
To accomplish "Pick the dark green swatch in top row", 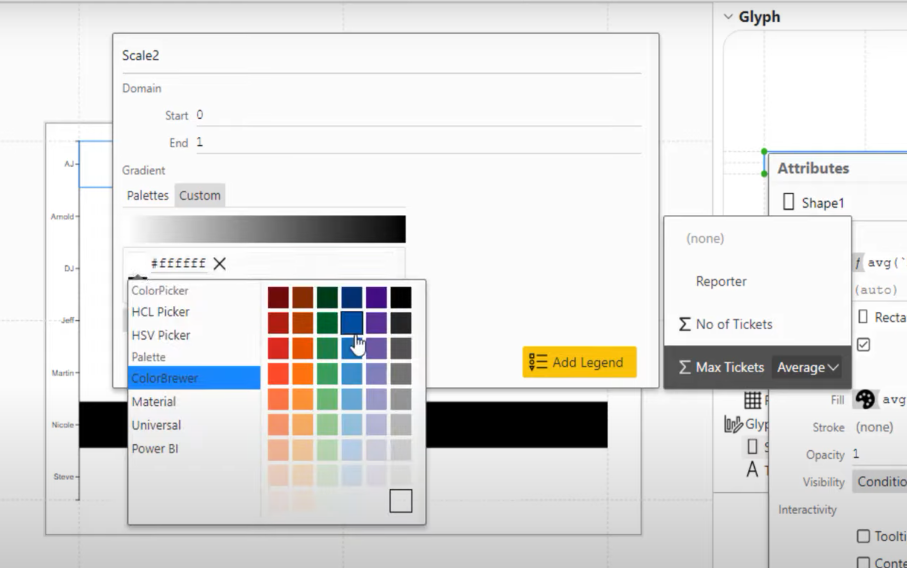I will pyautogui.click(x=327, y=297).
